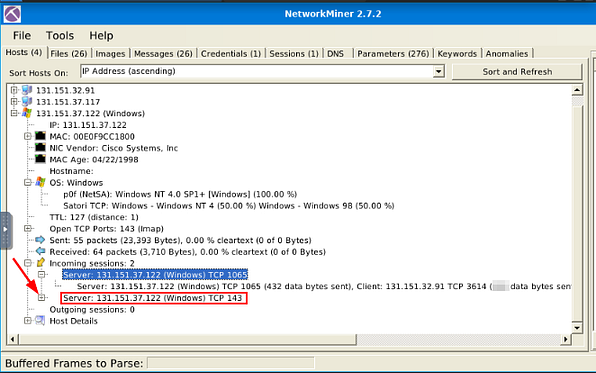The height and width of the screenshot is (373, 596).
Task: Switch to the Keywords tab
Action: 457,54
